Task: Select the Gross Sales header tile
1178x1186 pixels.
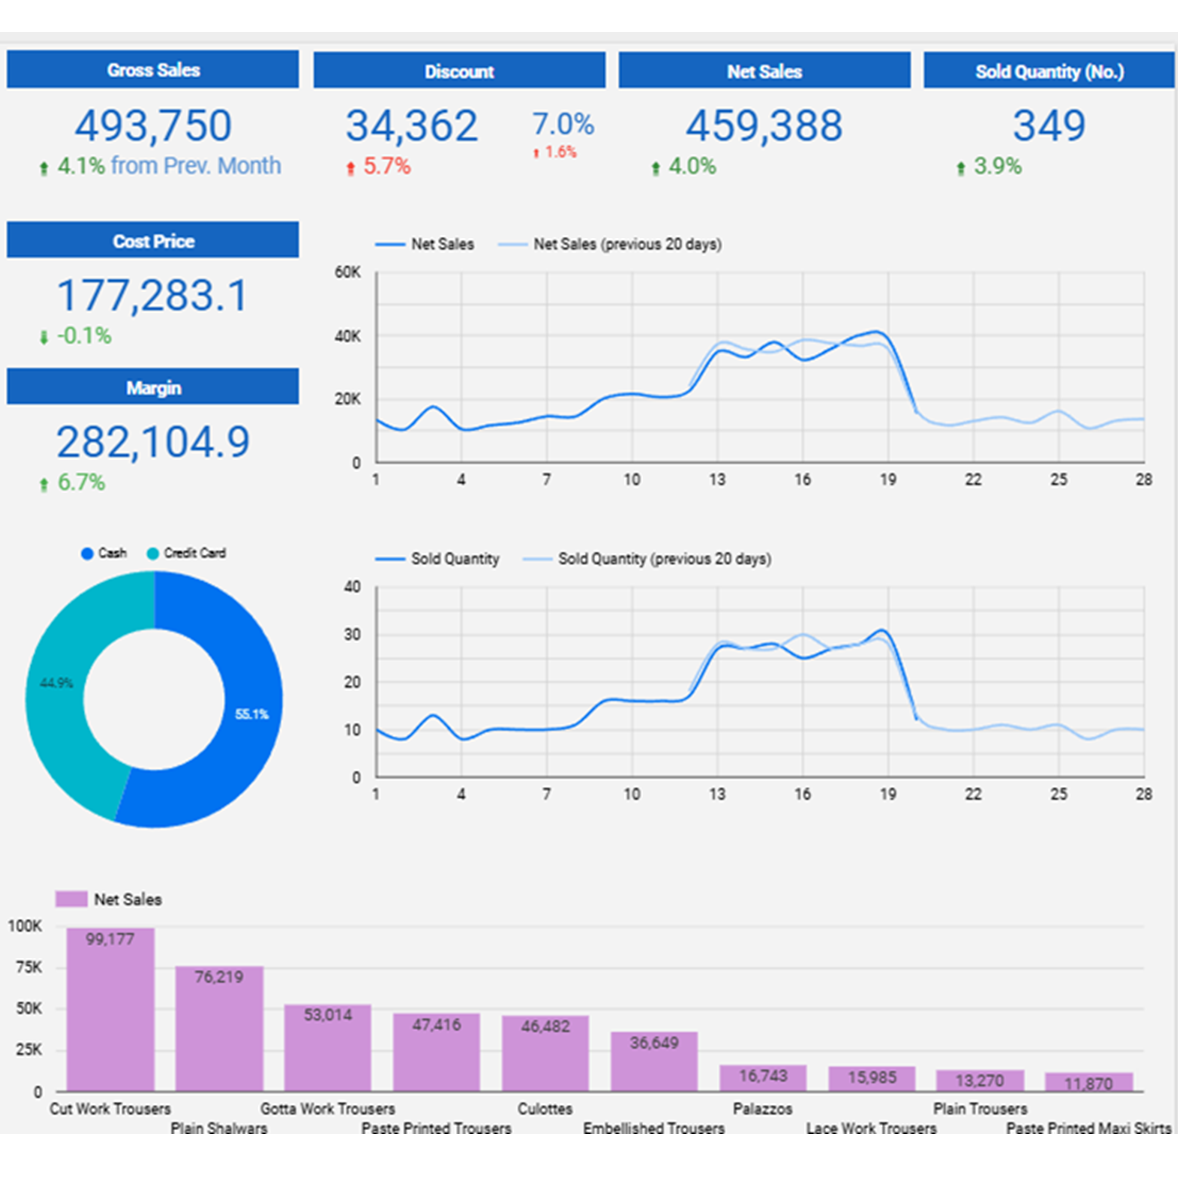Action: click(153, 70)
